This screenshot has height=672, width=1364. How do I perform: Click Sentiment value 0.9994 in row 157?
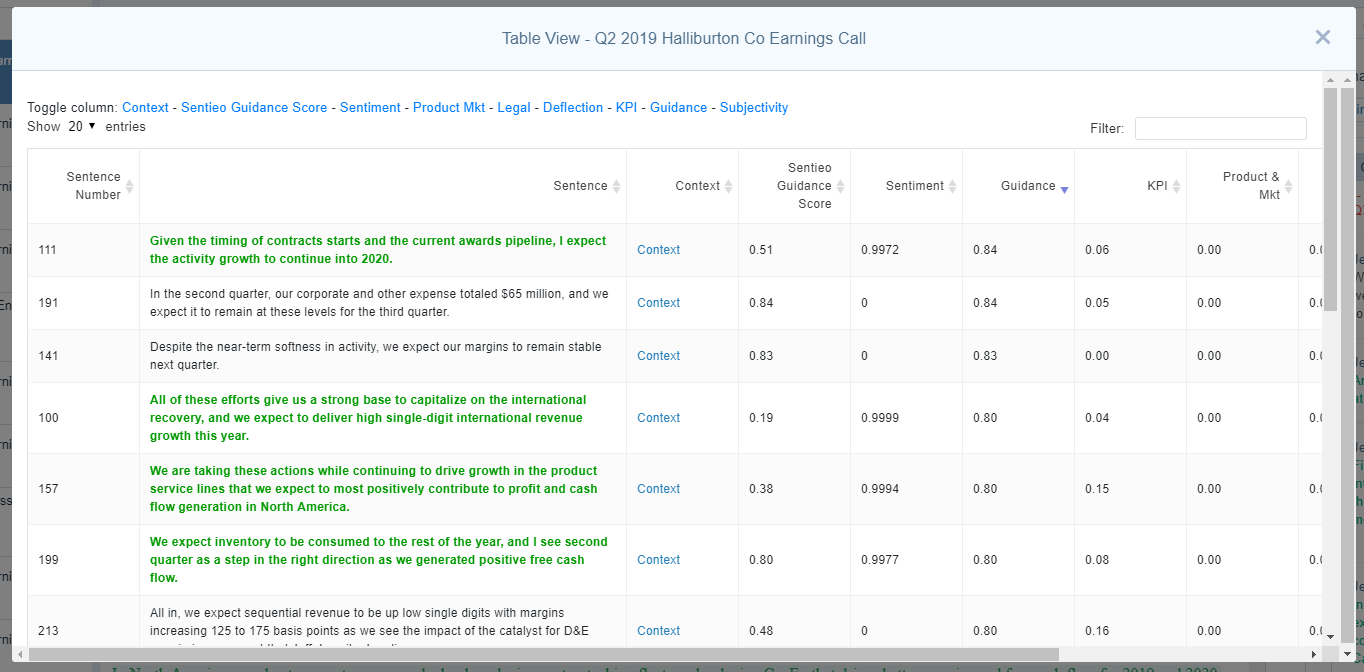point(880,489)
